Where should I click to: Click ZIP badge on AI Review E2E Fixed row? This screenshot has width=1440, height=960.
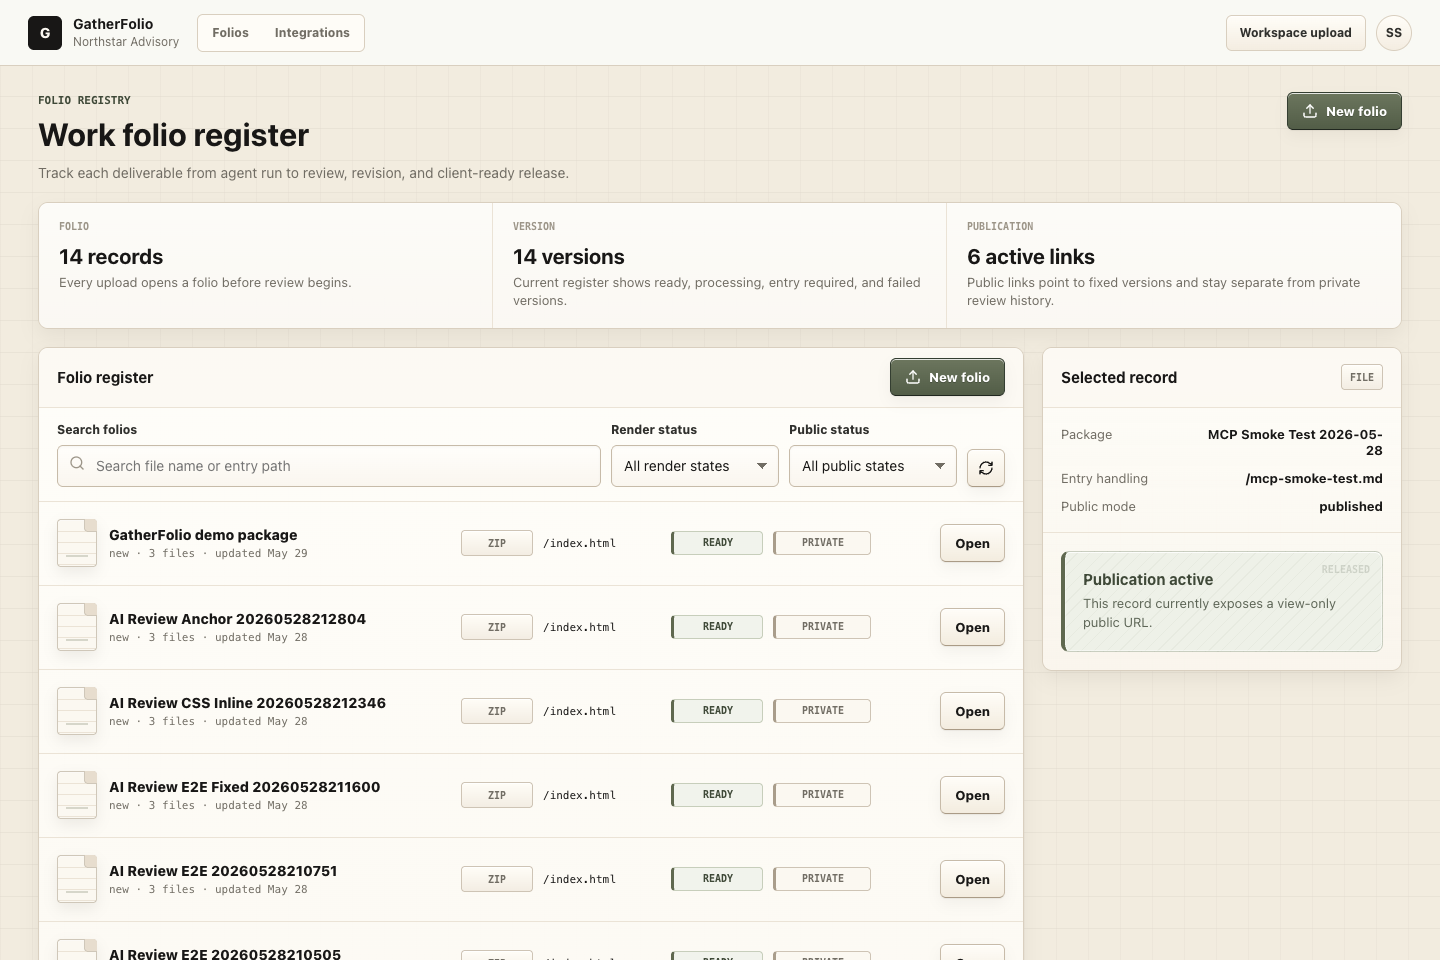(x=497, y=795)
